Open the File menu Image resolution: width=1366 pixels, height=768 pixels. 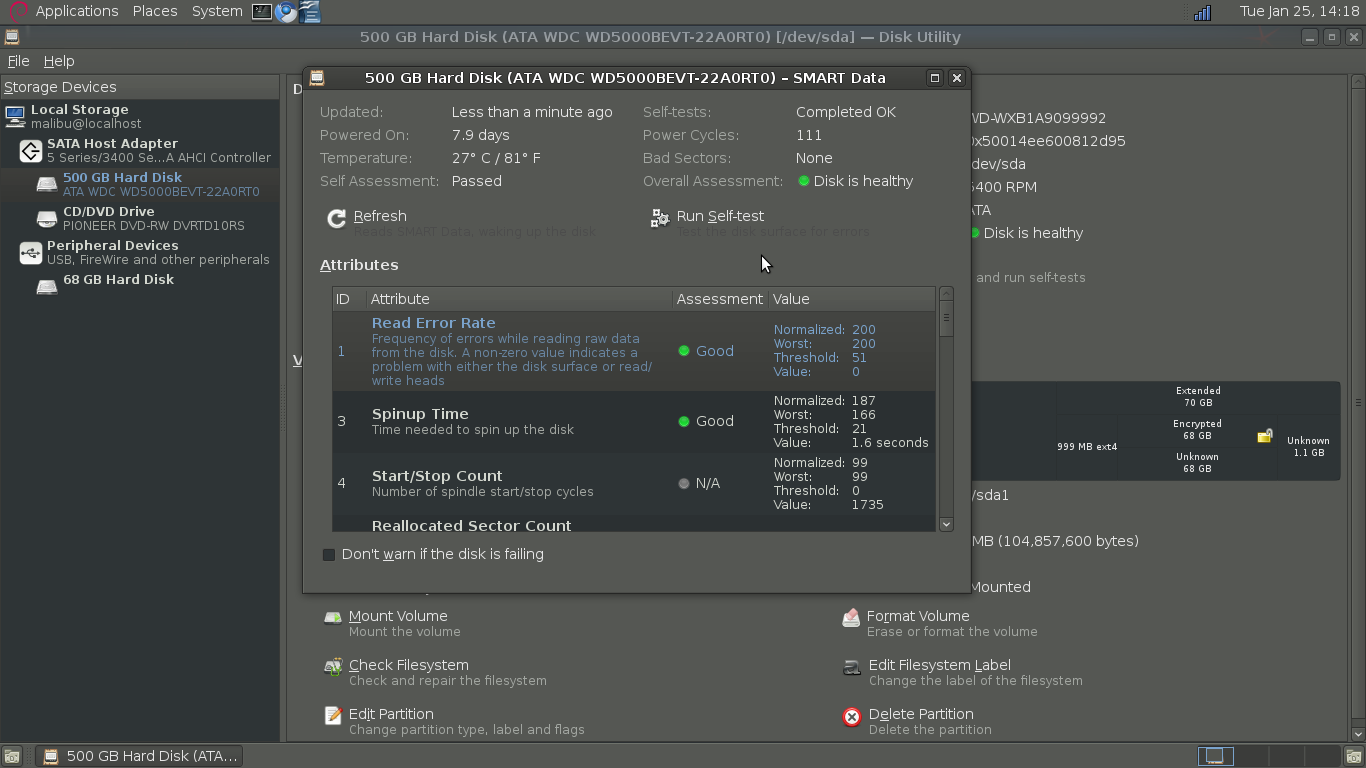coord(18,61)
